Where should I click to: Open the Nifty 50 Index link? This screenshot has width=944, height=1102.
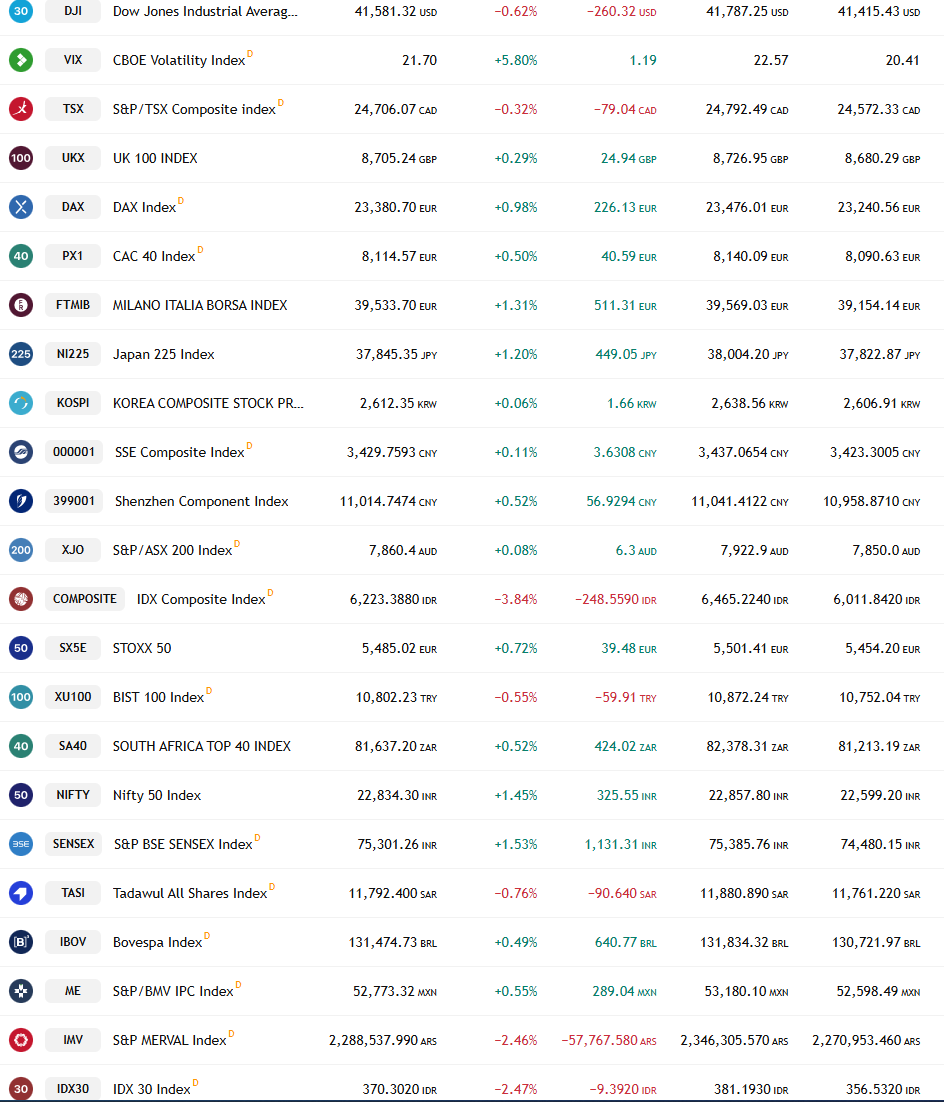click(x=157, y=796)
